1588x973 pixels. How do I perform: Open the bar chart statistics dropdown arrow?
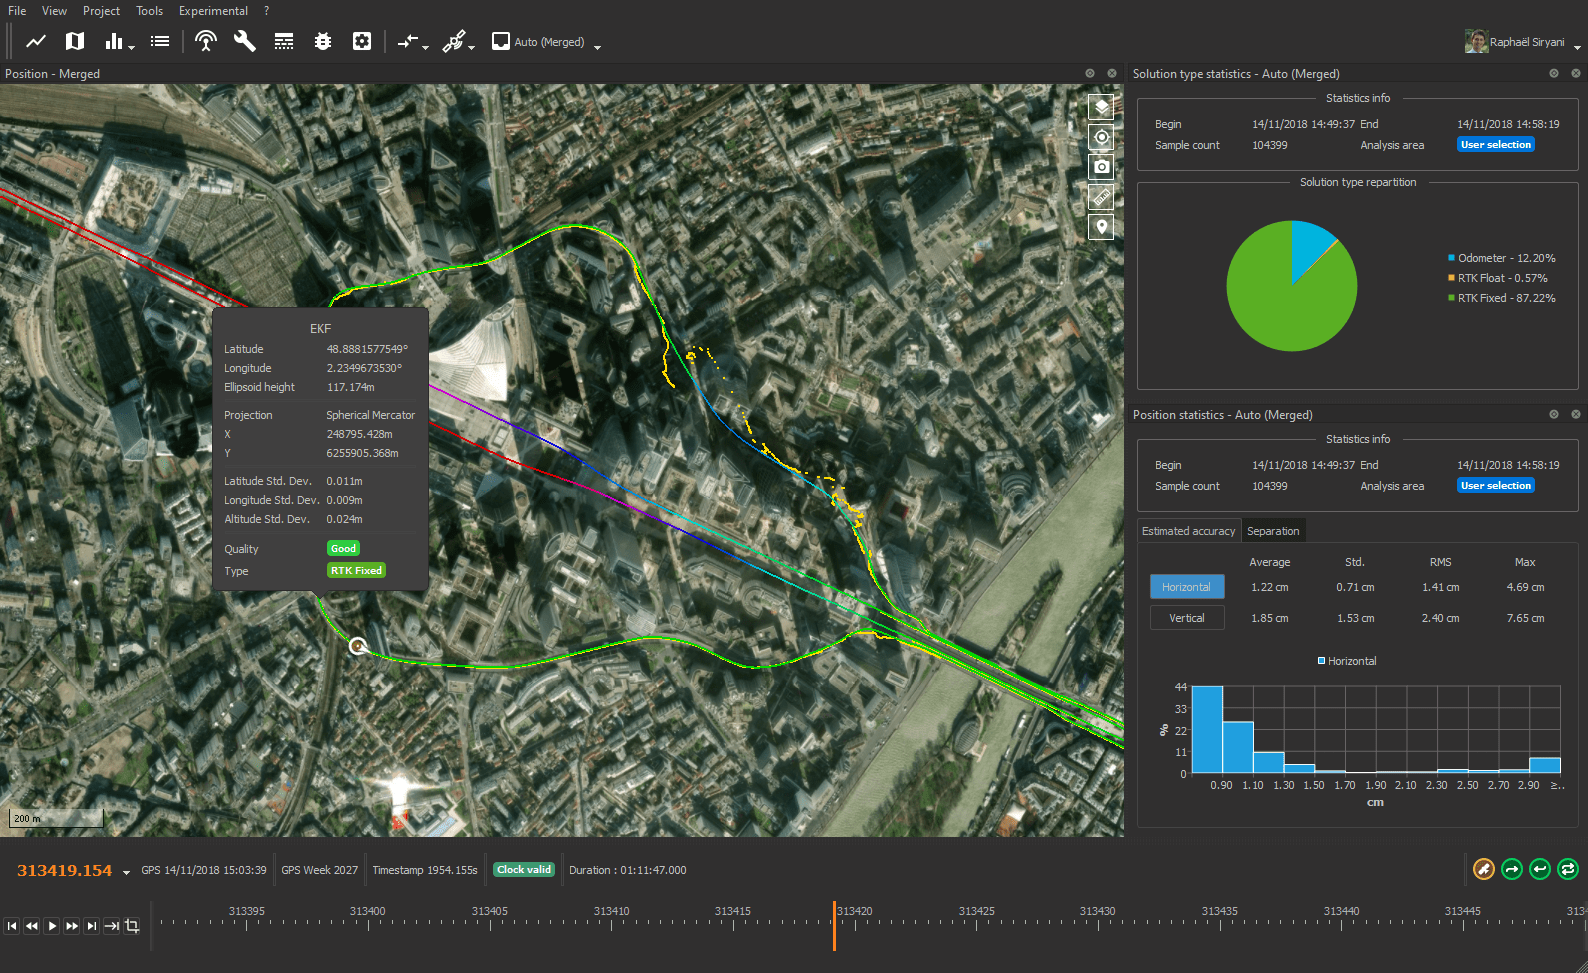131,46
